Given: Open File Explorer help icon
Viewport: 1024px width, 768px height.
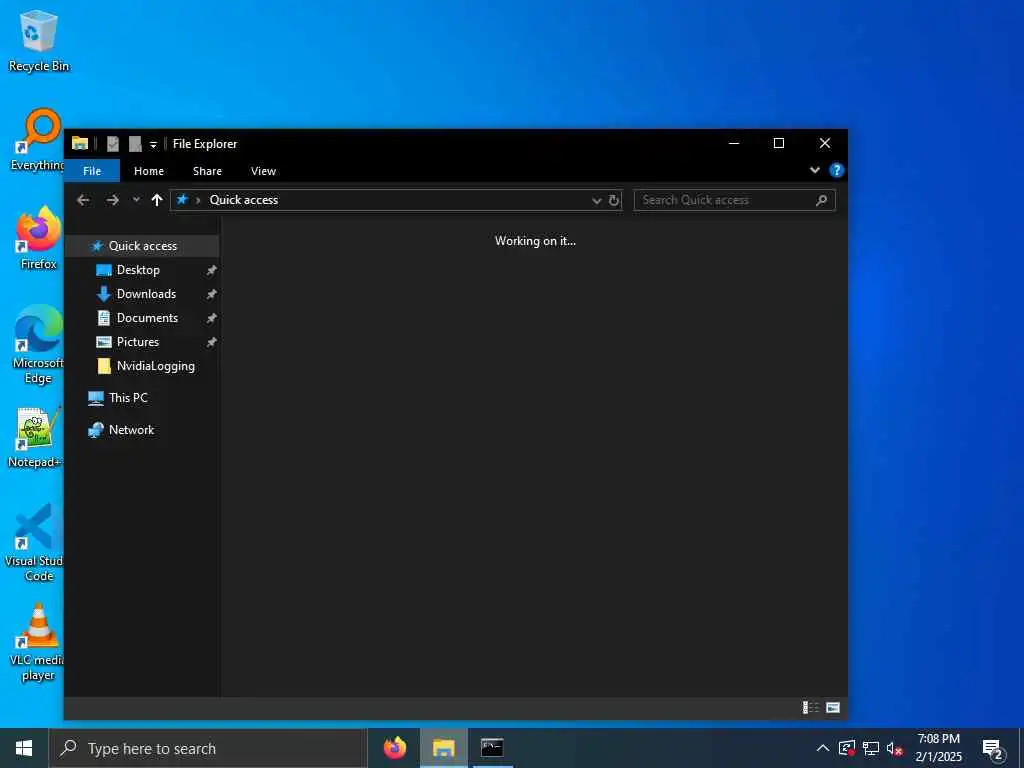Looking at the screenshot, I should [836, 170].
